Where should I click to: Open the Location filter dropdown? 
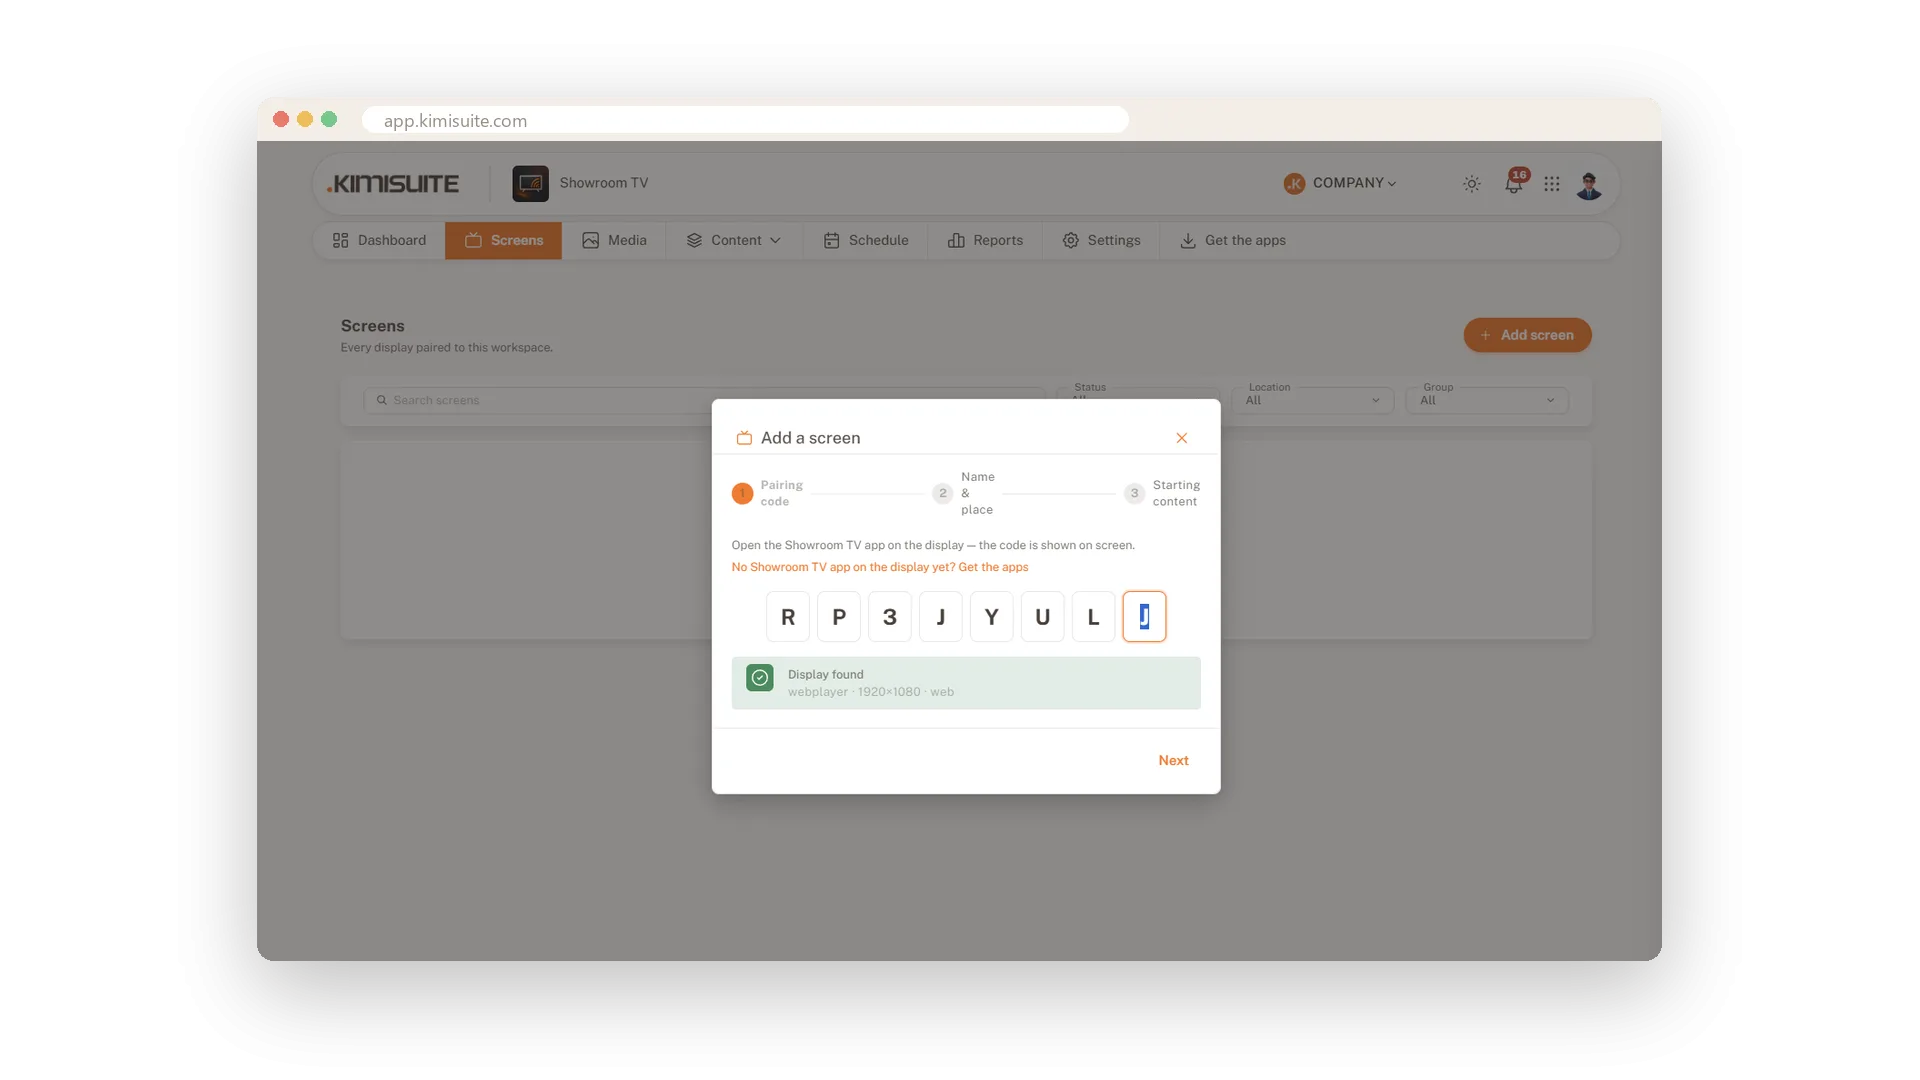pos(1313,400)
